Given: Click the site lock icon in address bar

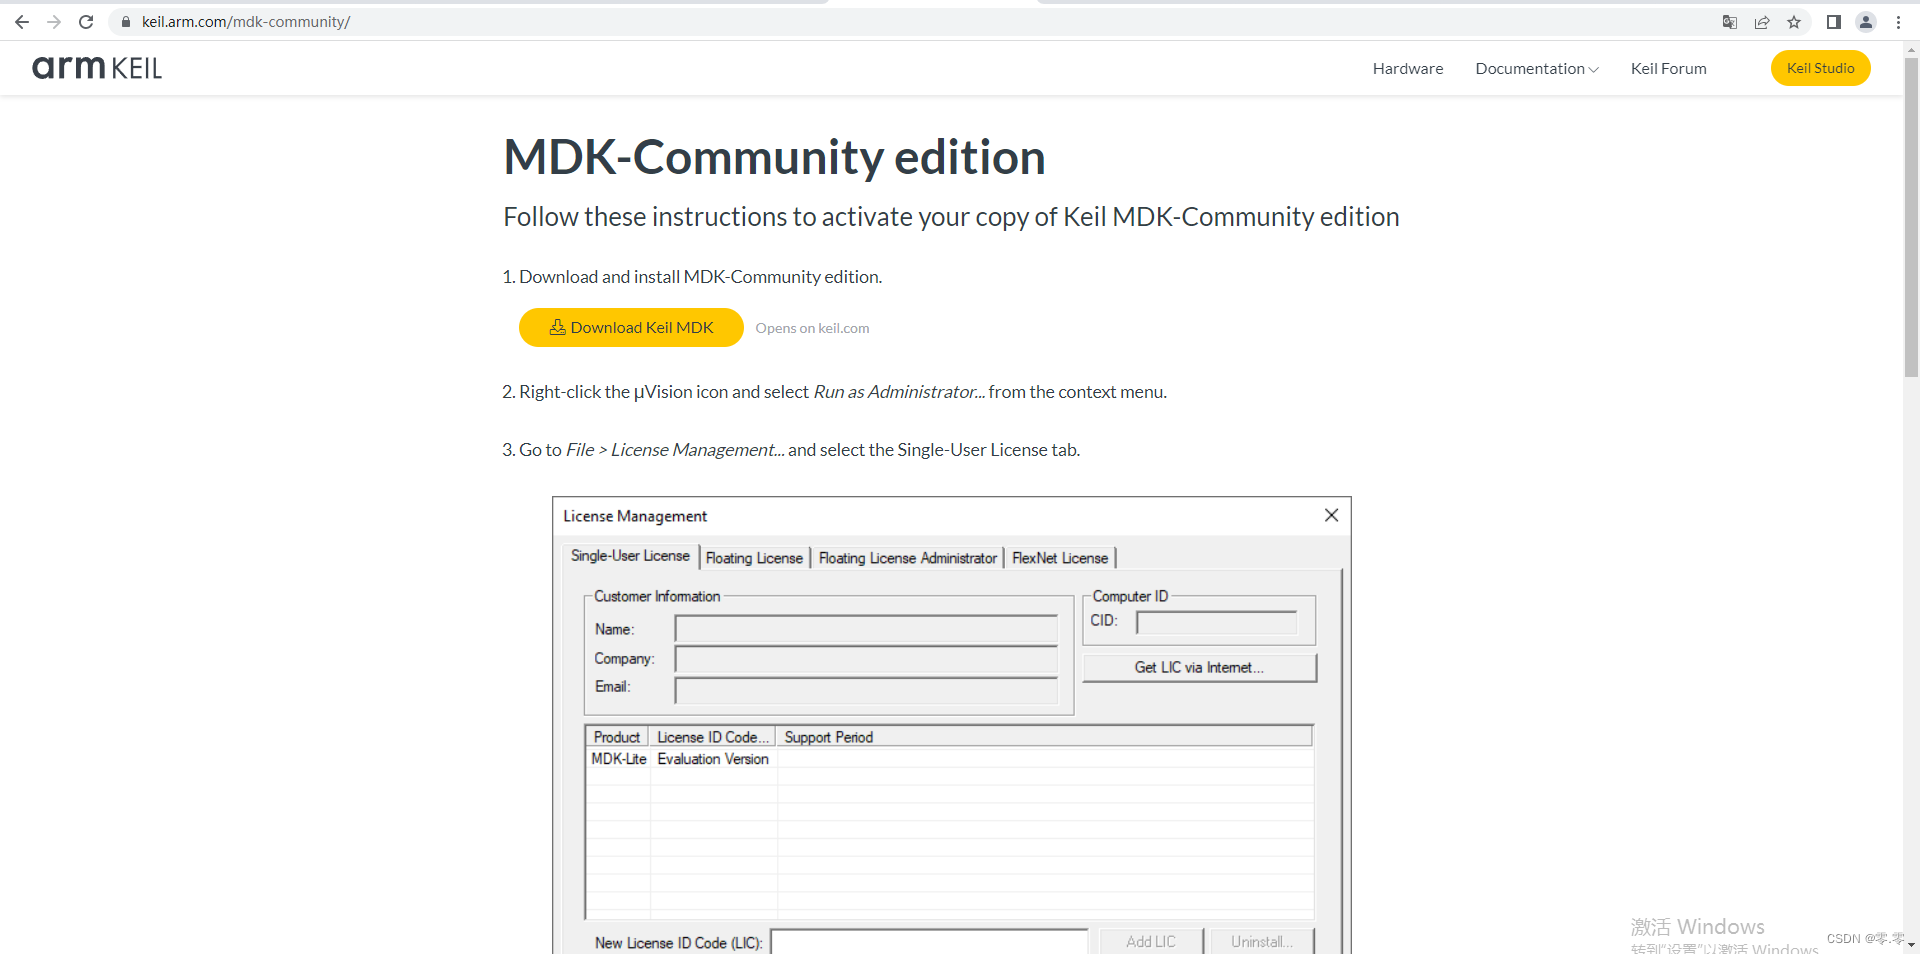Looking at the screenshot, I should pyautogui.click(x=126, y=22).
